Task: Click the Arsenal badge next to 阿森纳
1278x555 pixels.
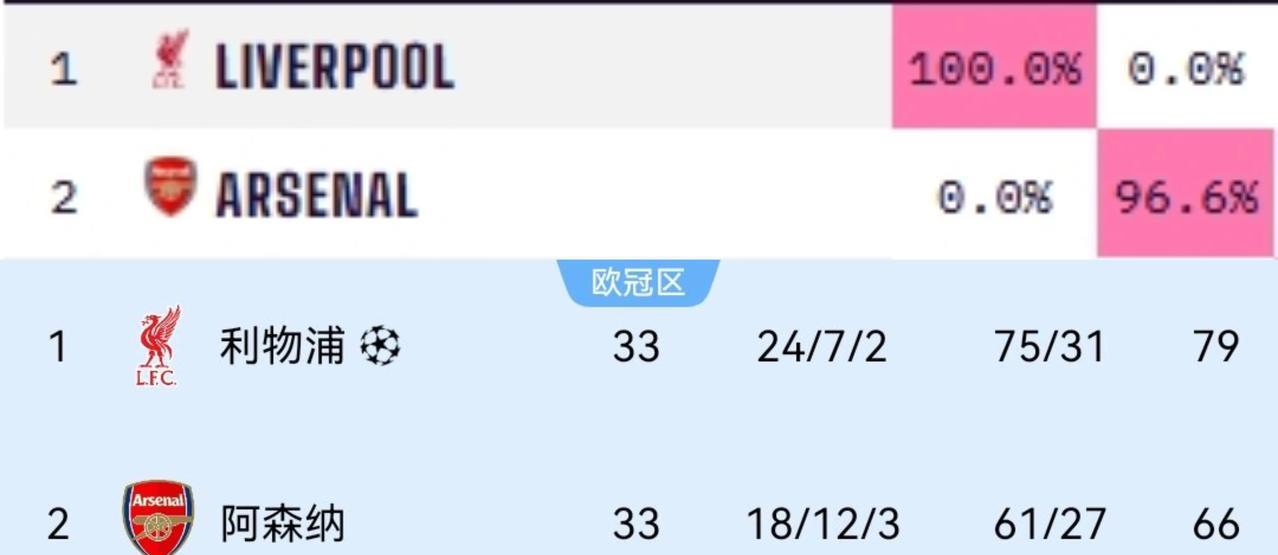Action: click(158, 519)
